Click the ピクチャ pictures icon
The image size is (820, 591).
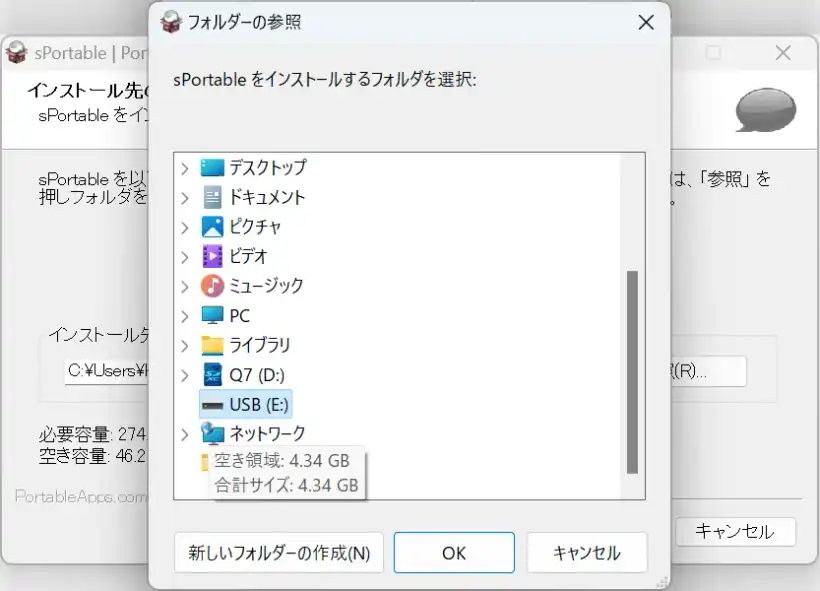(212, 227)
